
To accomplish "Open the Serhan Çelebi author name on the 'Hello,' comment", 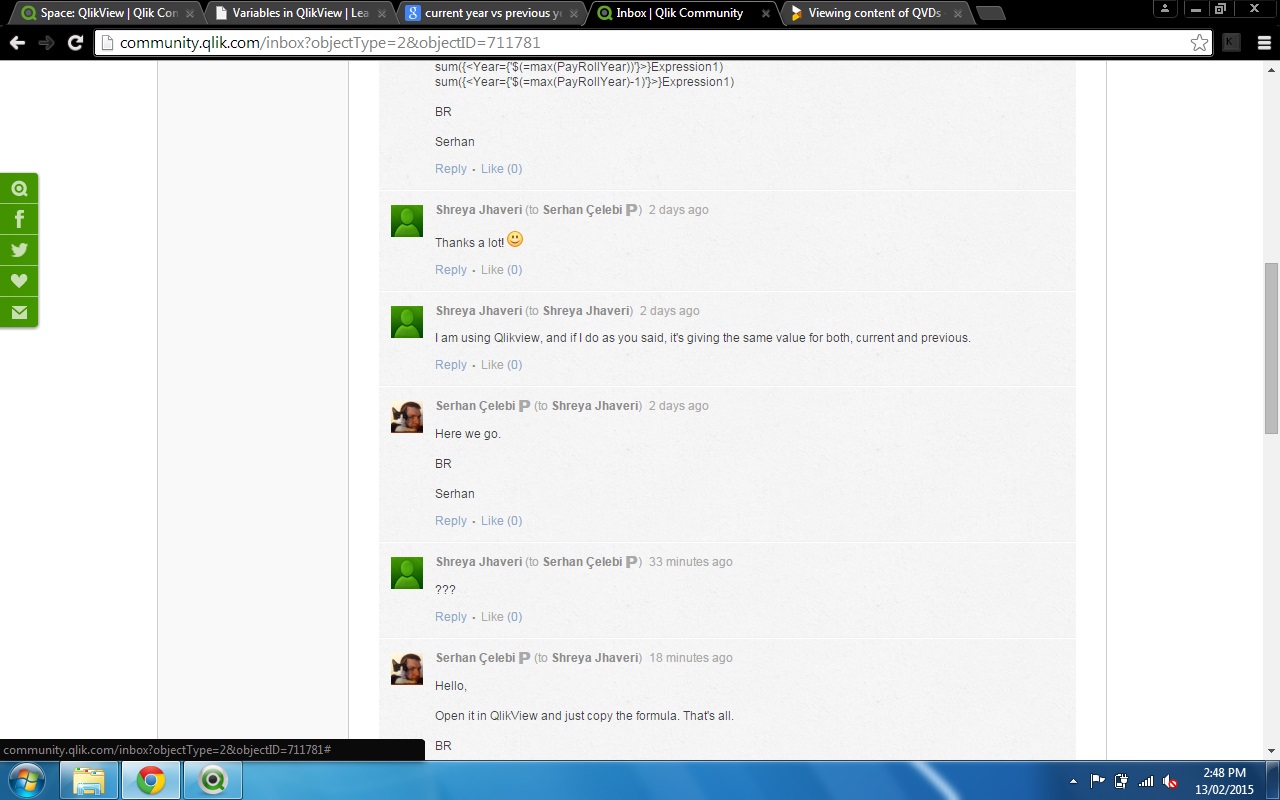I will click(476, 658).
